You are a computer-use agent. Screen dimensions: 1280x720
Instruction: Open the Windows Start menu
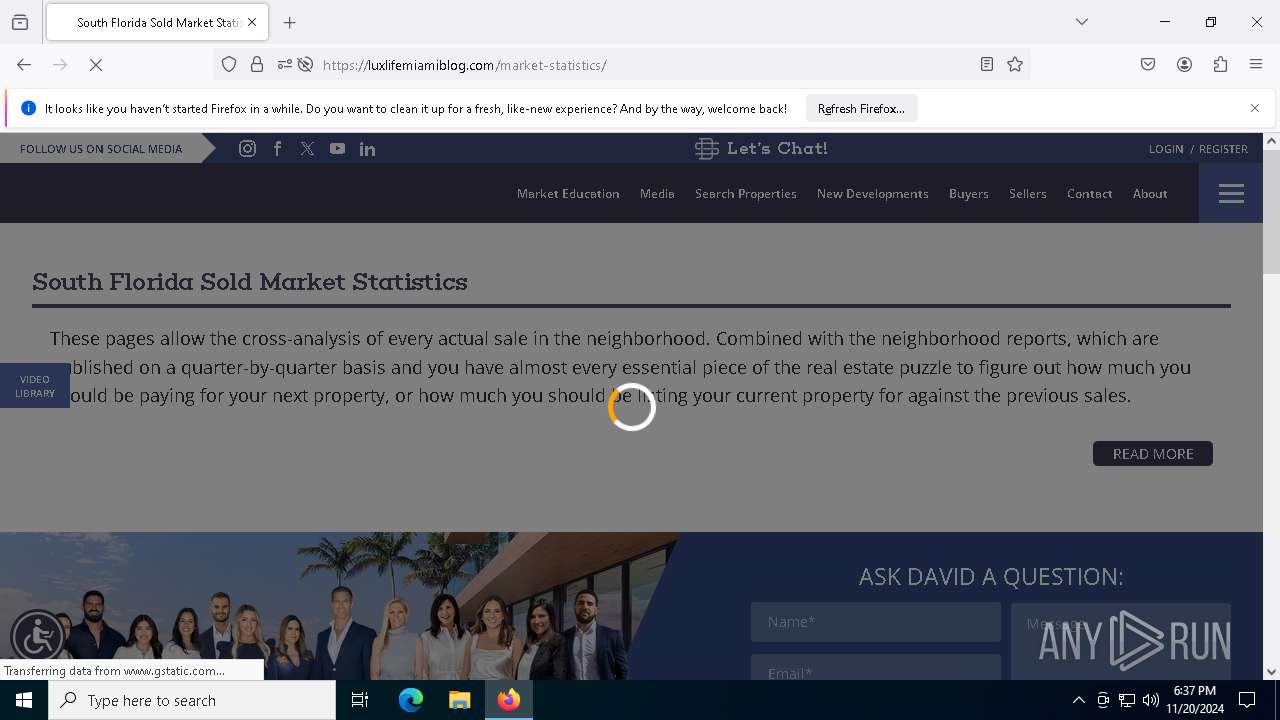click(x=24, y=700)
